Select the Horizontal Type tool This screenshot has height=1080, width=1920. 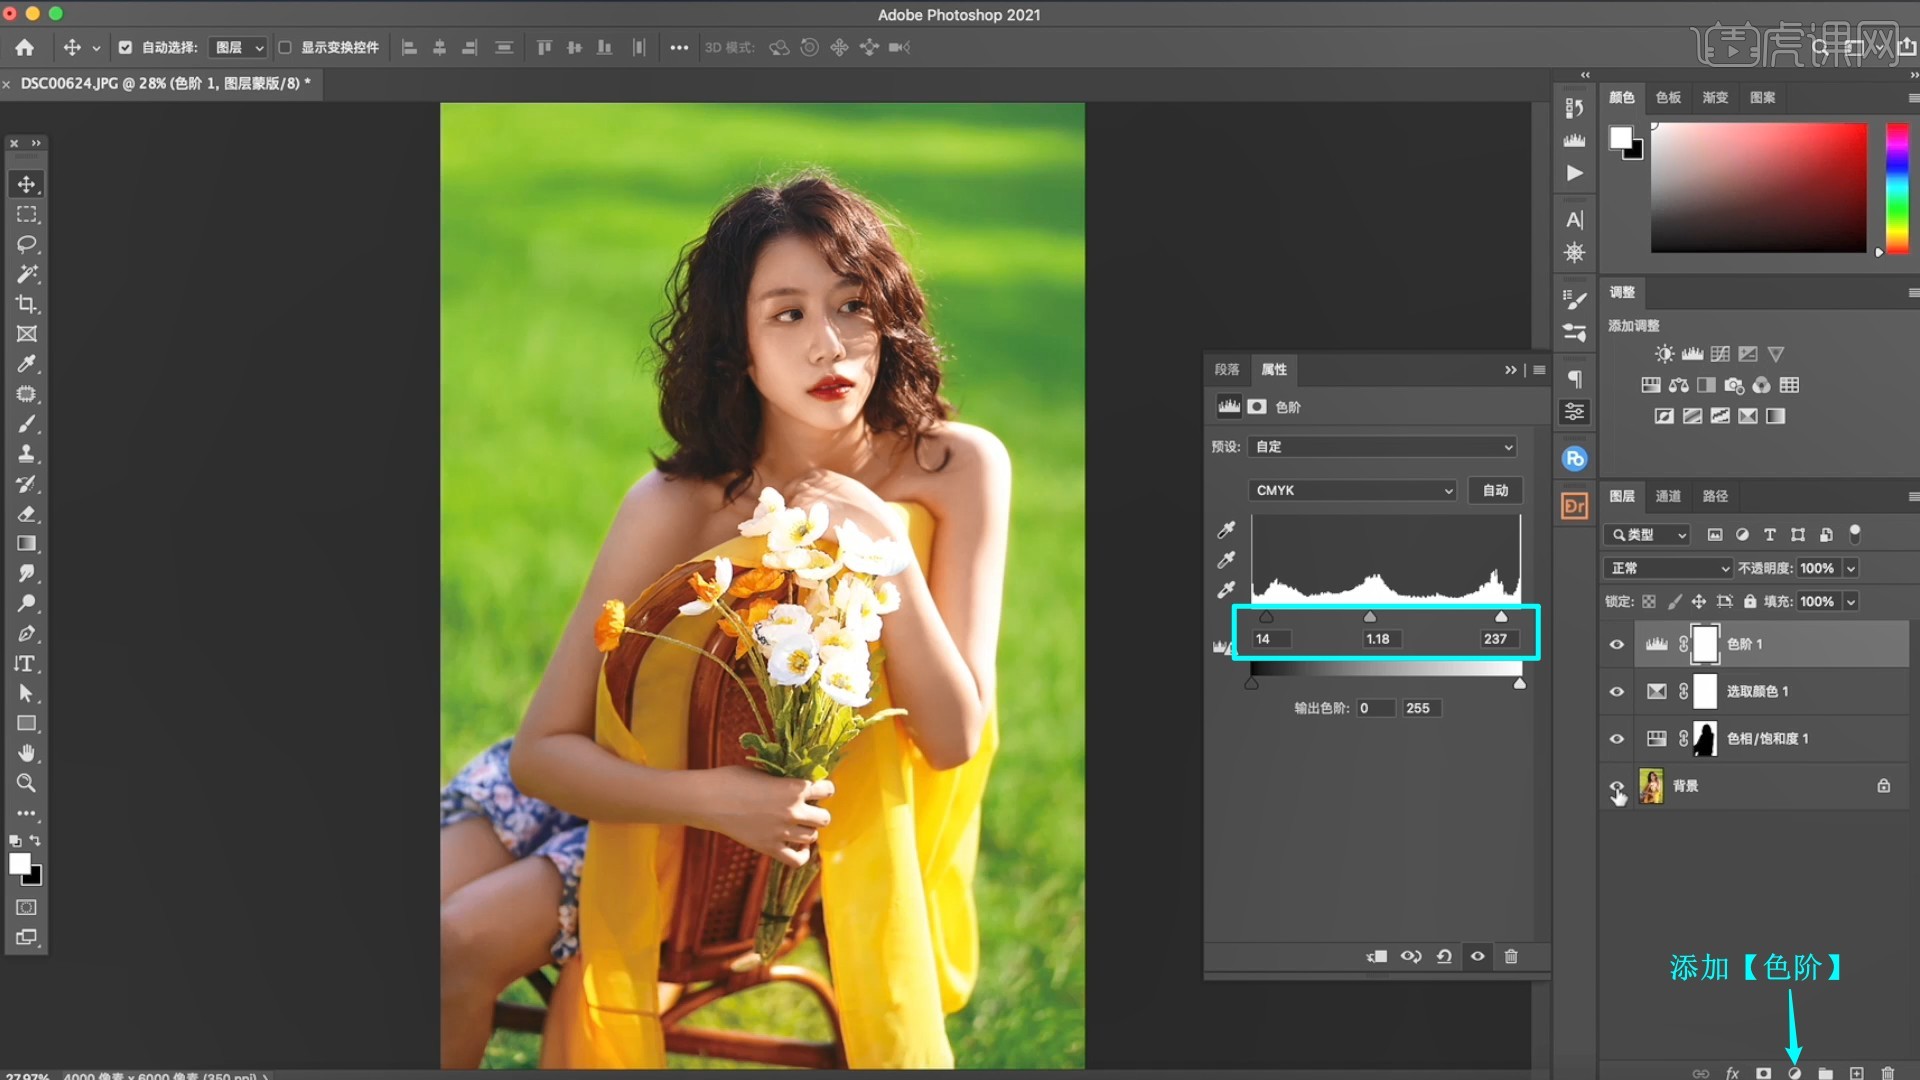(27, 664)
